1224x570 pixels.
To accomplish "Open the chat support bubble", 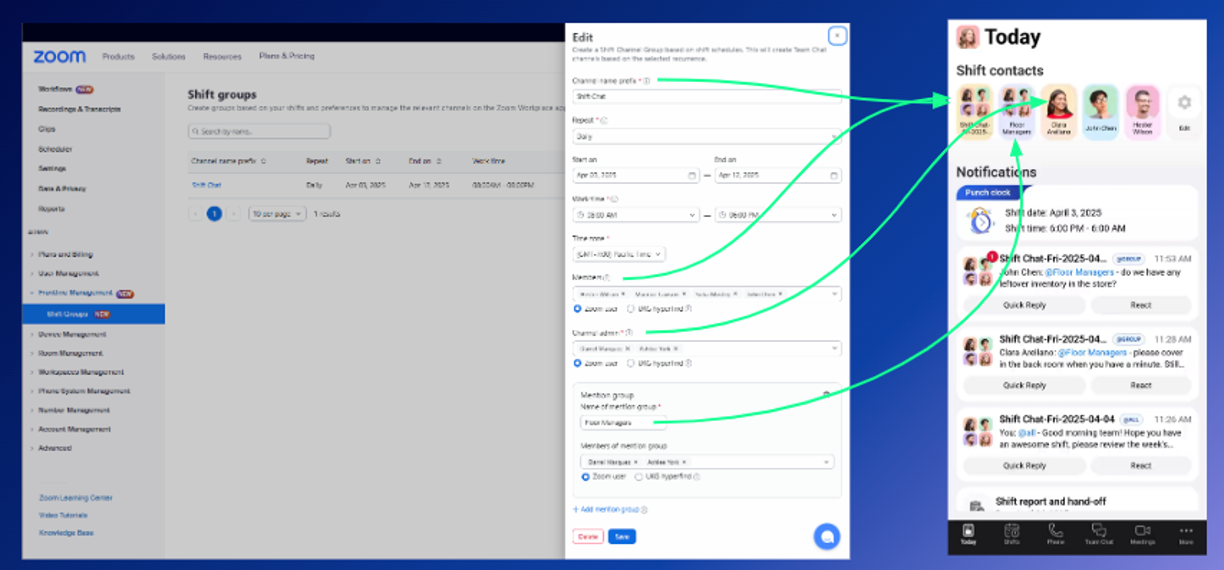I will (826, 536).
